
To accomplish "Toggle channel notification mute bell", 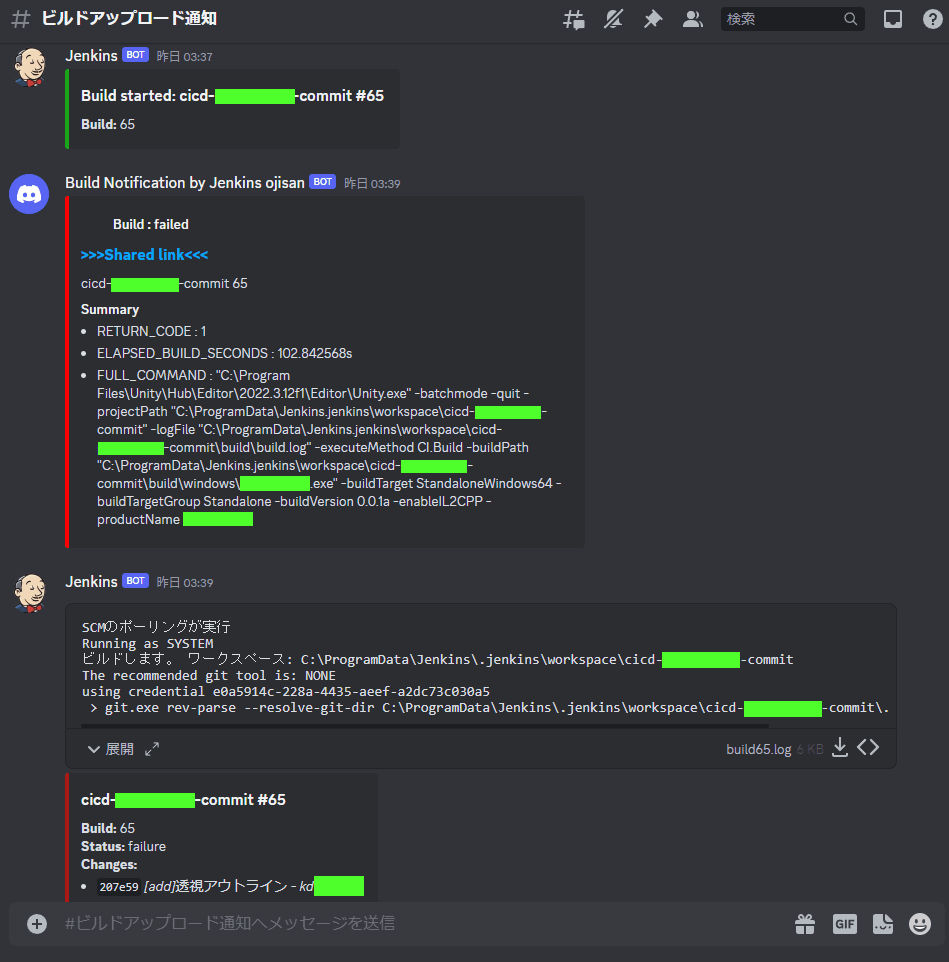I will [x=613, y=20].
